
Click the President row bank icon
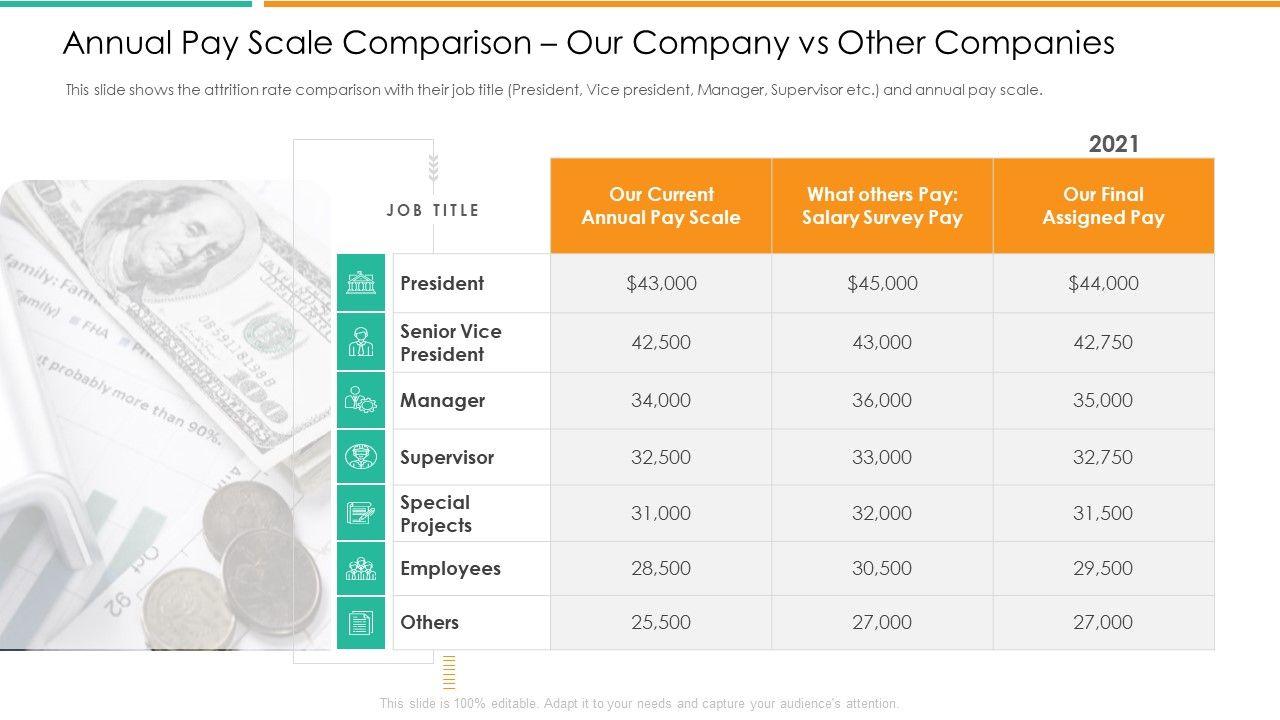pyautogui.click(x=361, y=283)
